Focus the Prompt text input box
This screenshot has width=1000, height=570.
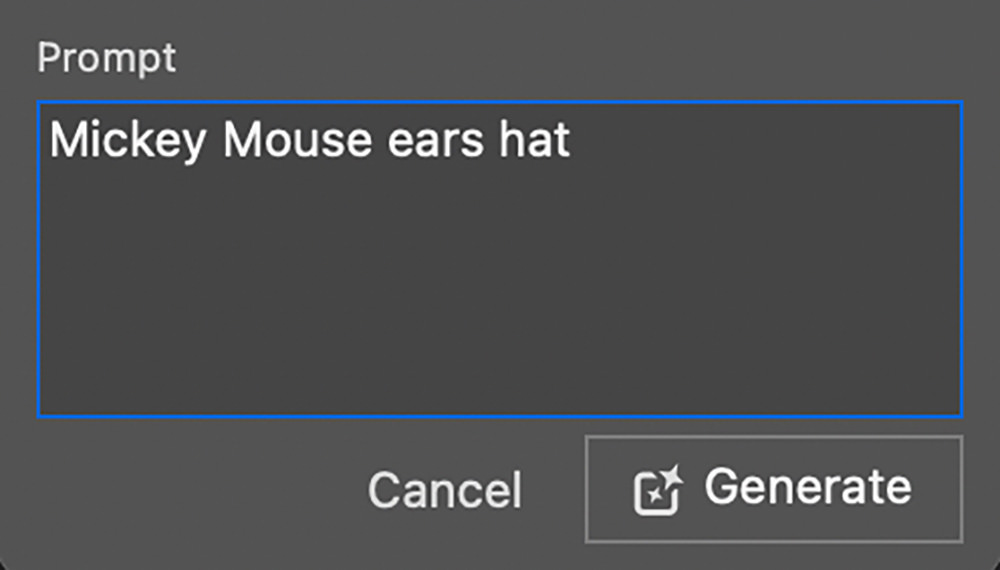(500, 259)
